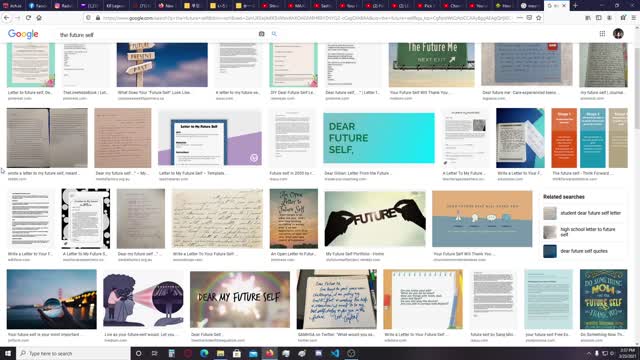The image size is (640, 360).
Task: Click the Windows Start button
Action: 8,353
